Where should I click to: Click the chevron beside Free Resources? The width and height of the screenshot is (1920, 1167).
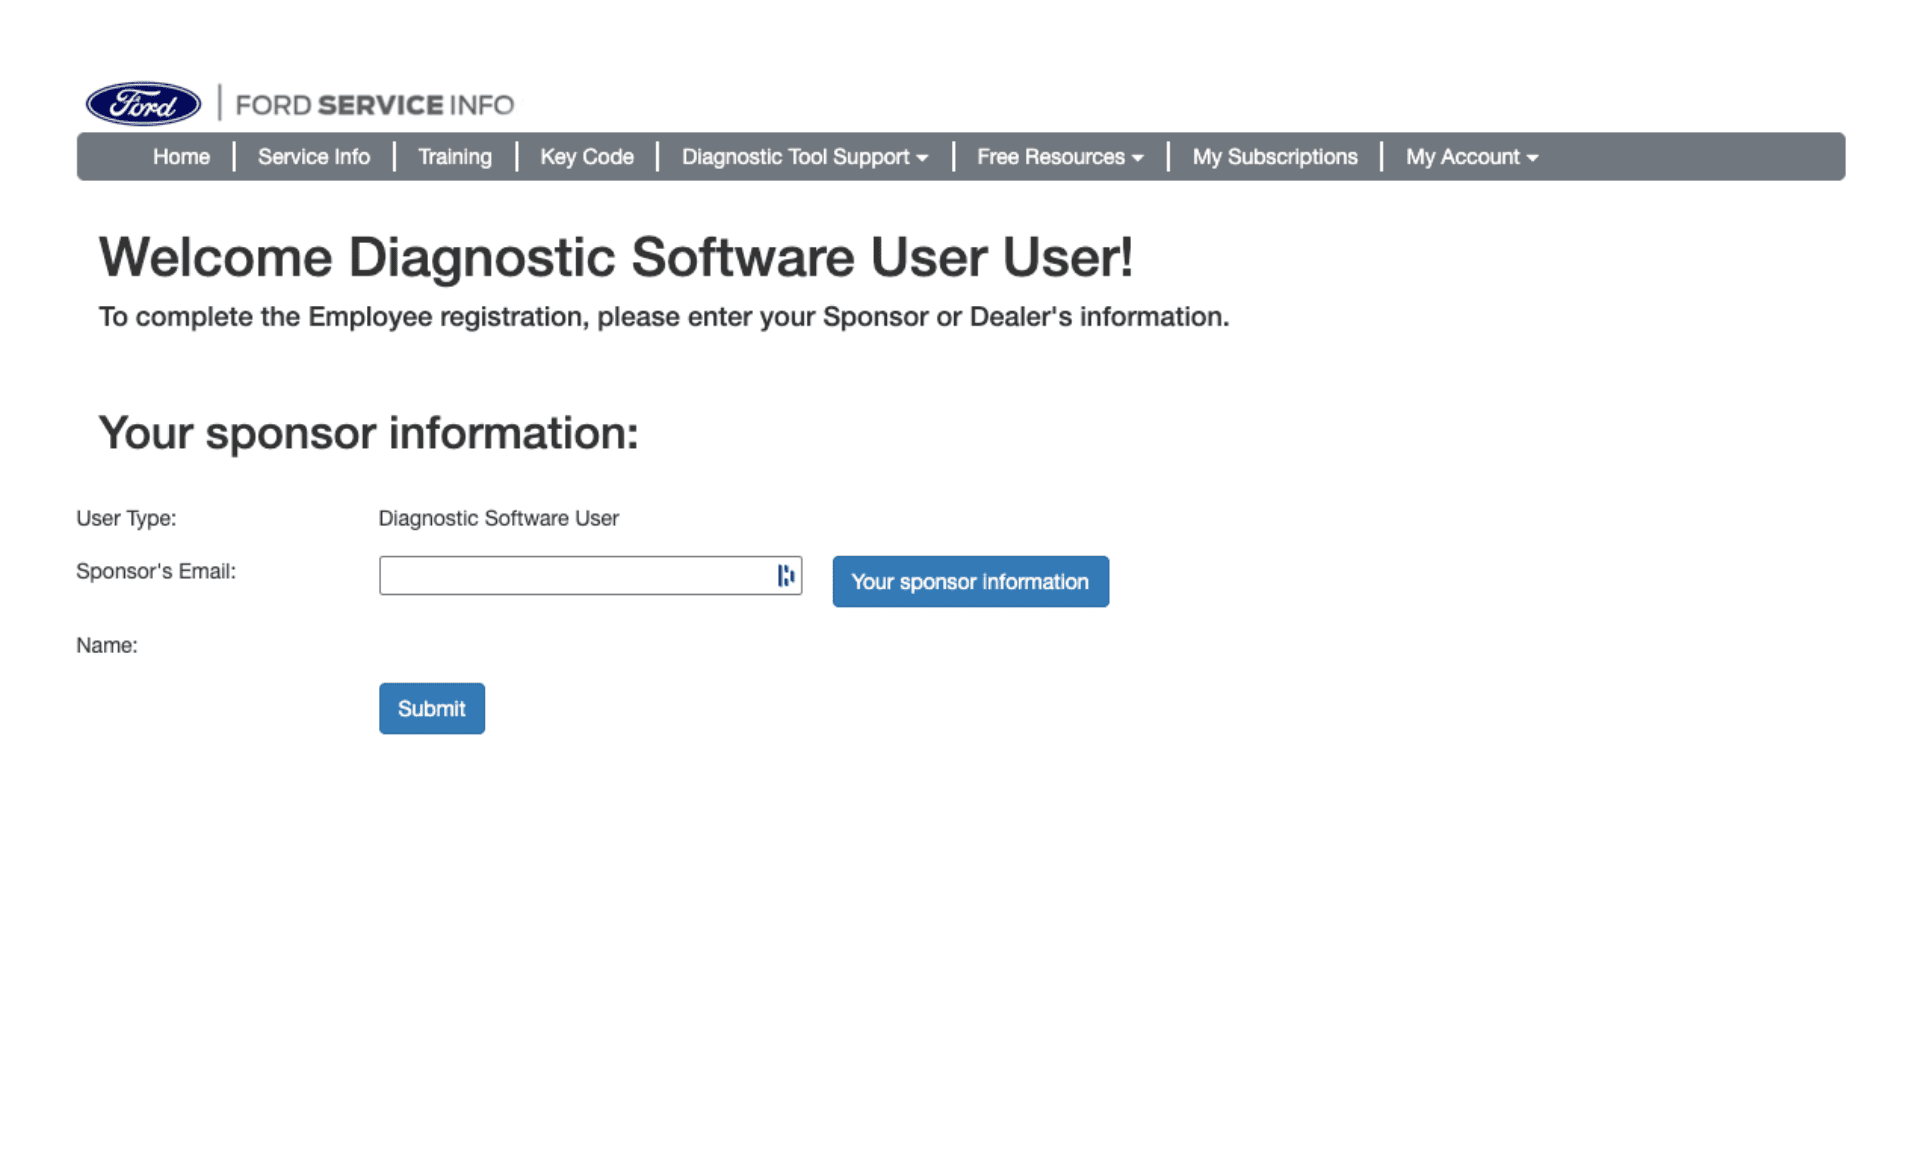click(1137, 158)
